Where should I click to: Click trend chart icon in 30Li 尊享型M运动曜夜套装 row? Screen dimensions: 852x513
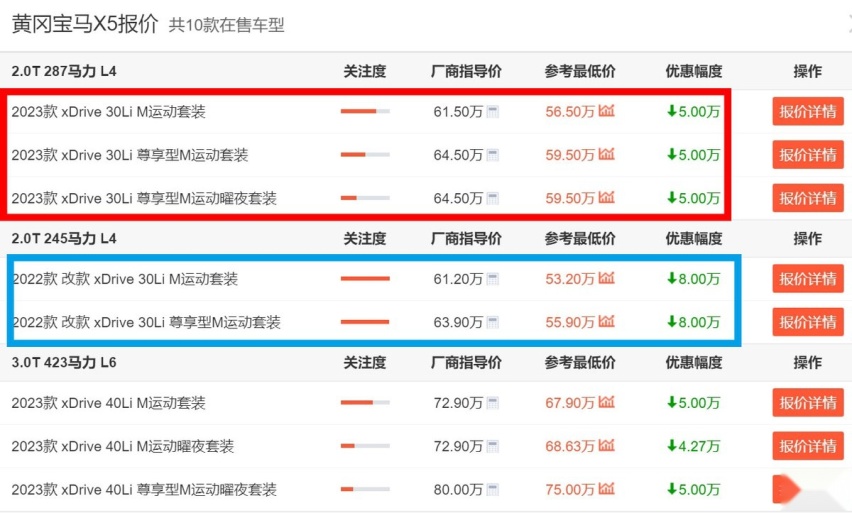point(606,197)
